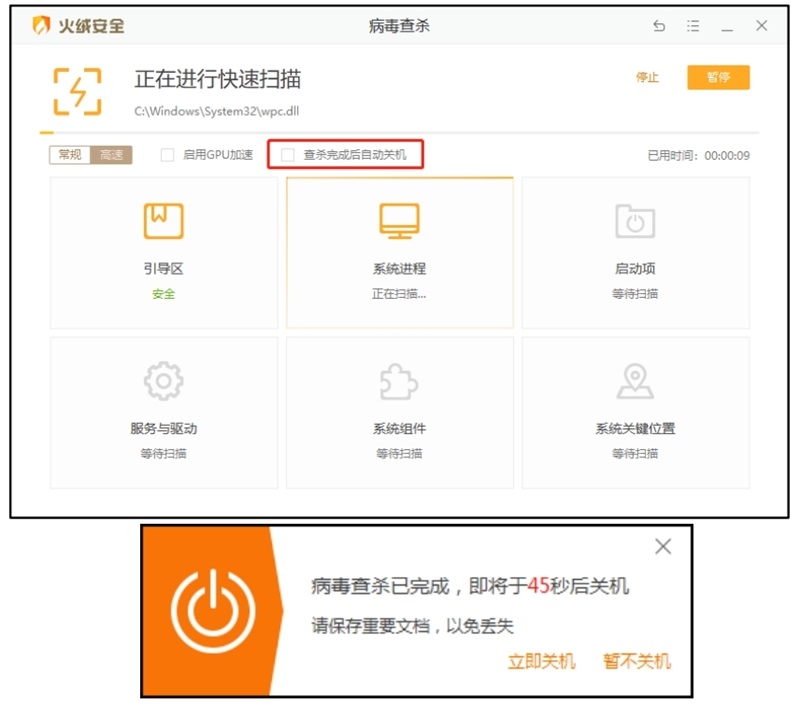Click the 系统组件 components puzzle icon
Image resolution: width=800 pixels, height=704 pixels.
point(399,380)
